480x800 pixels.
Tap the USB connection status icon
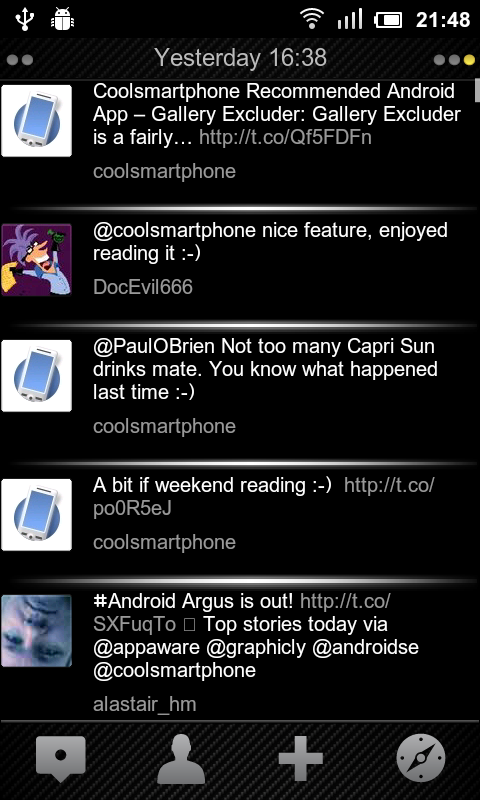(x=24, y=19)
